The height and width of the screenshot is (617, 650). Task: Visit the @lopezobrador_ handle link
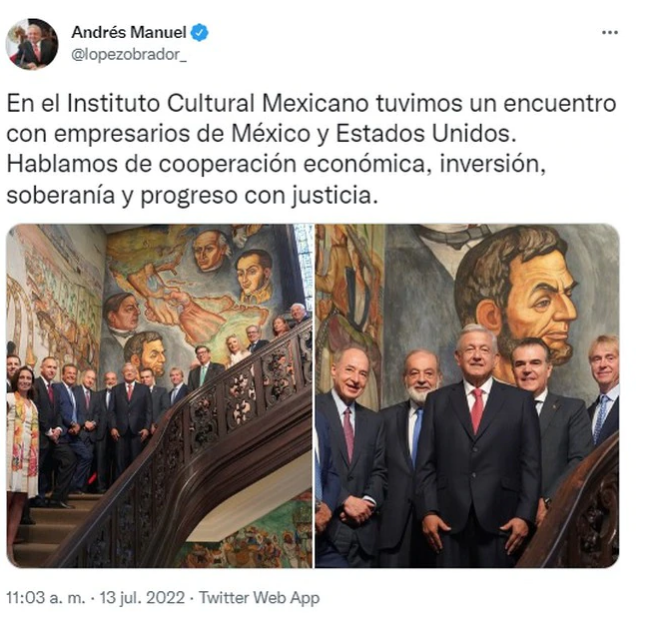click(x=129, y=54)
